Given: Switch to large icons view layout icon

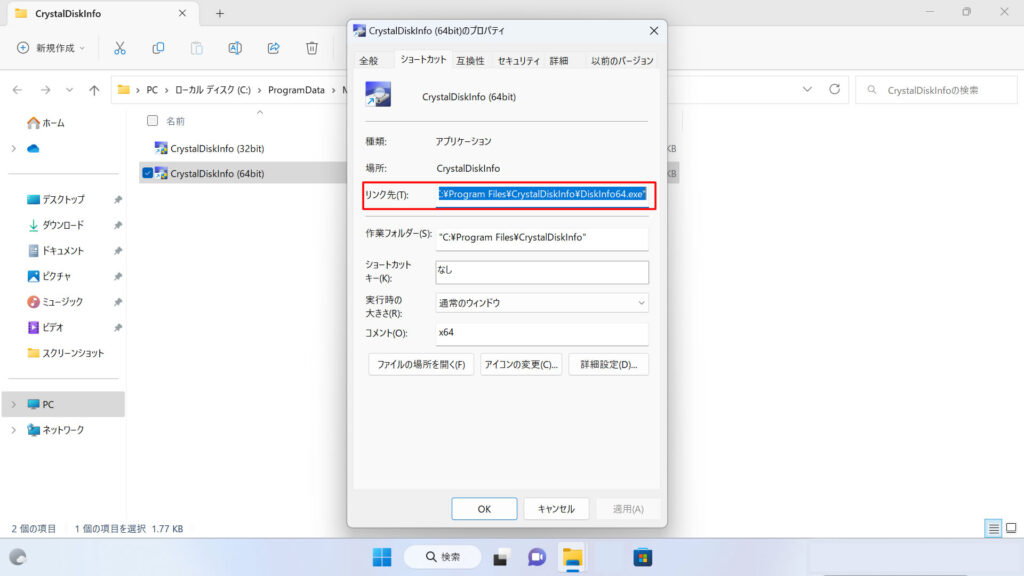Looking at the screenshot, I should coord(1011,528).
